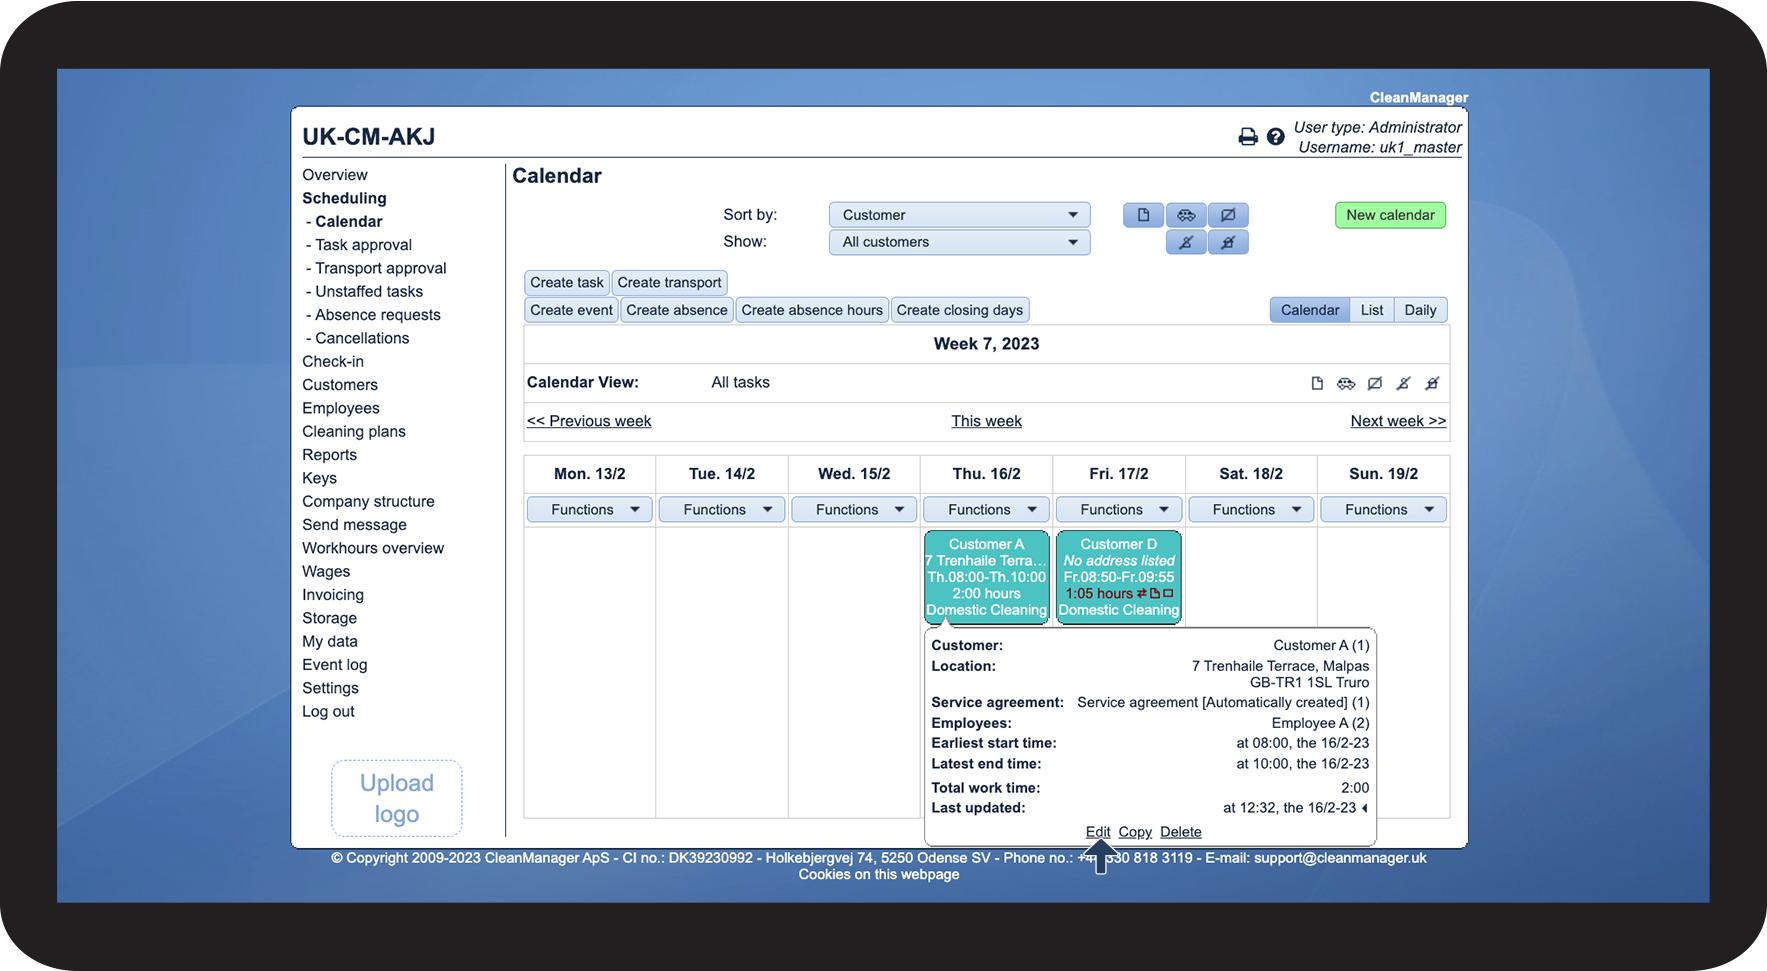This screenshot has height=971, width=1767.
Task: Open help via the question mark icon
Action: (1275, 137)
